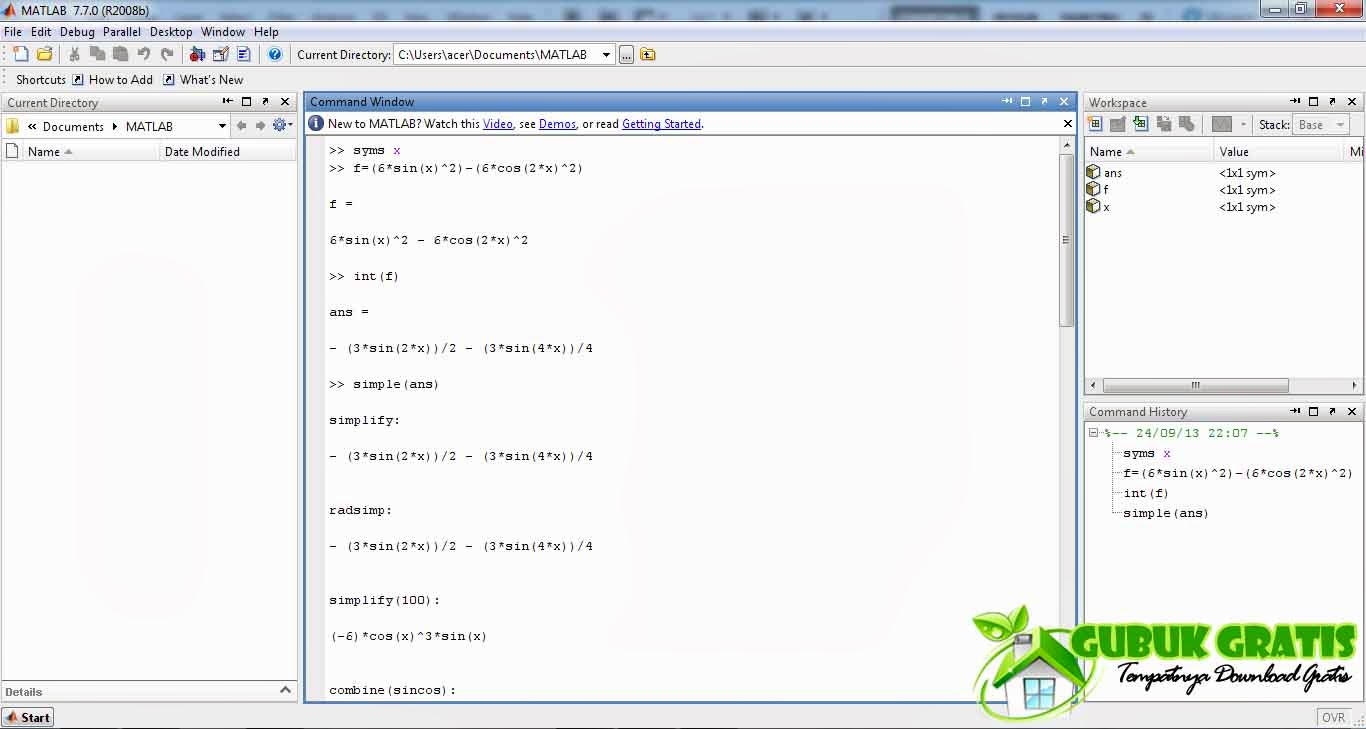The image size is (1366, 729).
Task: Undock the Command Window panel
Action: [1043, 101]
